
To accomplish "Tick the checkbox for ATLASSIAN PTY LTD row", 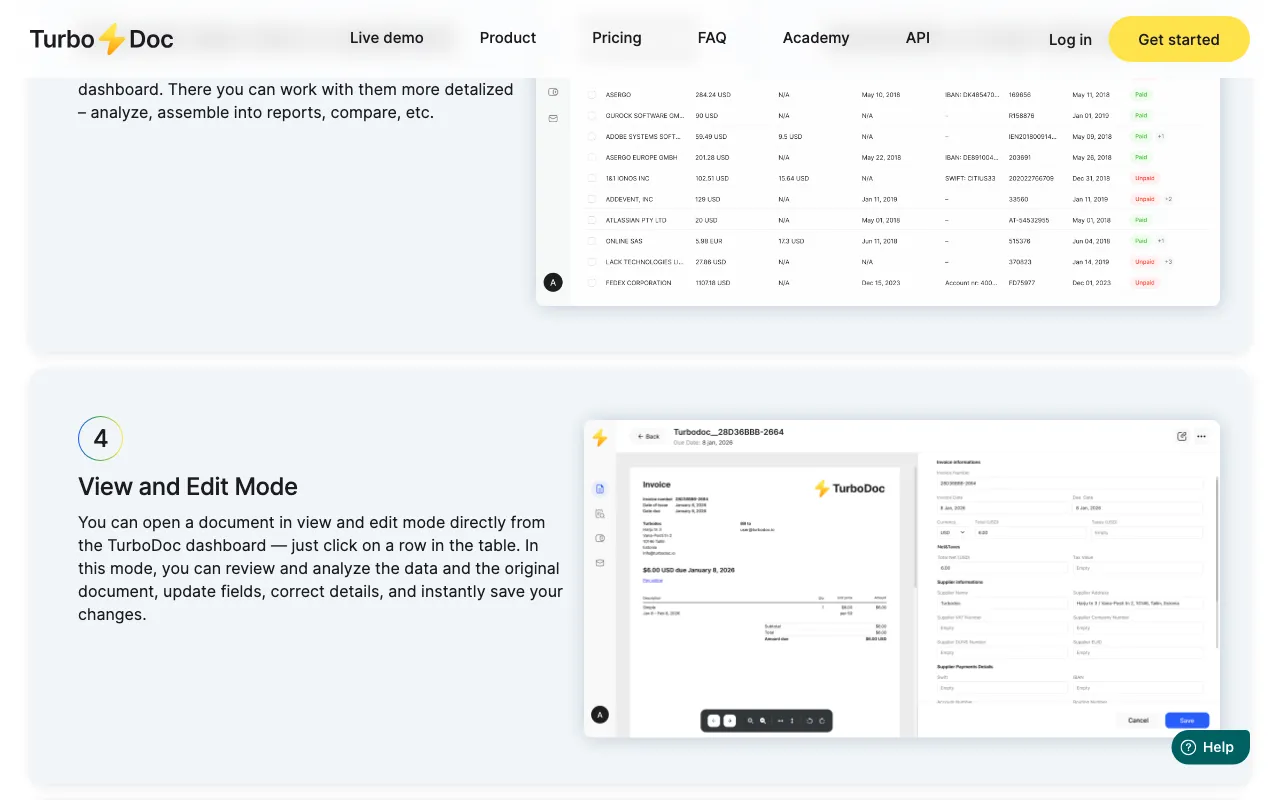I will coord(591,220).
